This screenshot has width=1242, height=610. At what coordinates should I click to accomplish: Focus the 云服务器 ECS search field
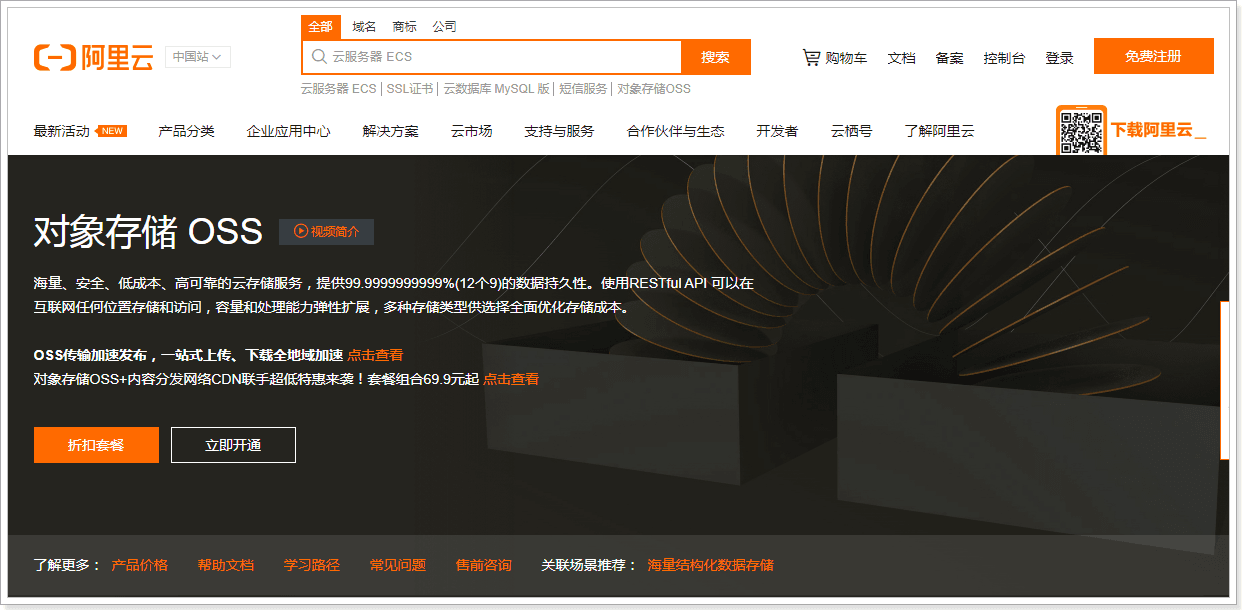[500, 57]
